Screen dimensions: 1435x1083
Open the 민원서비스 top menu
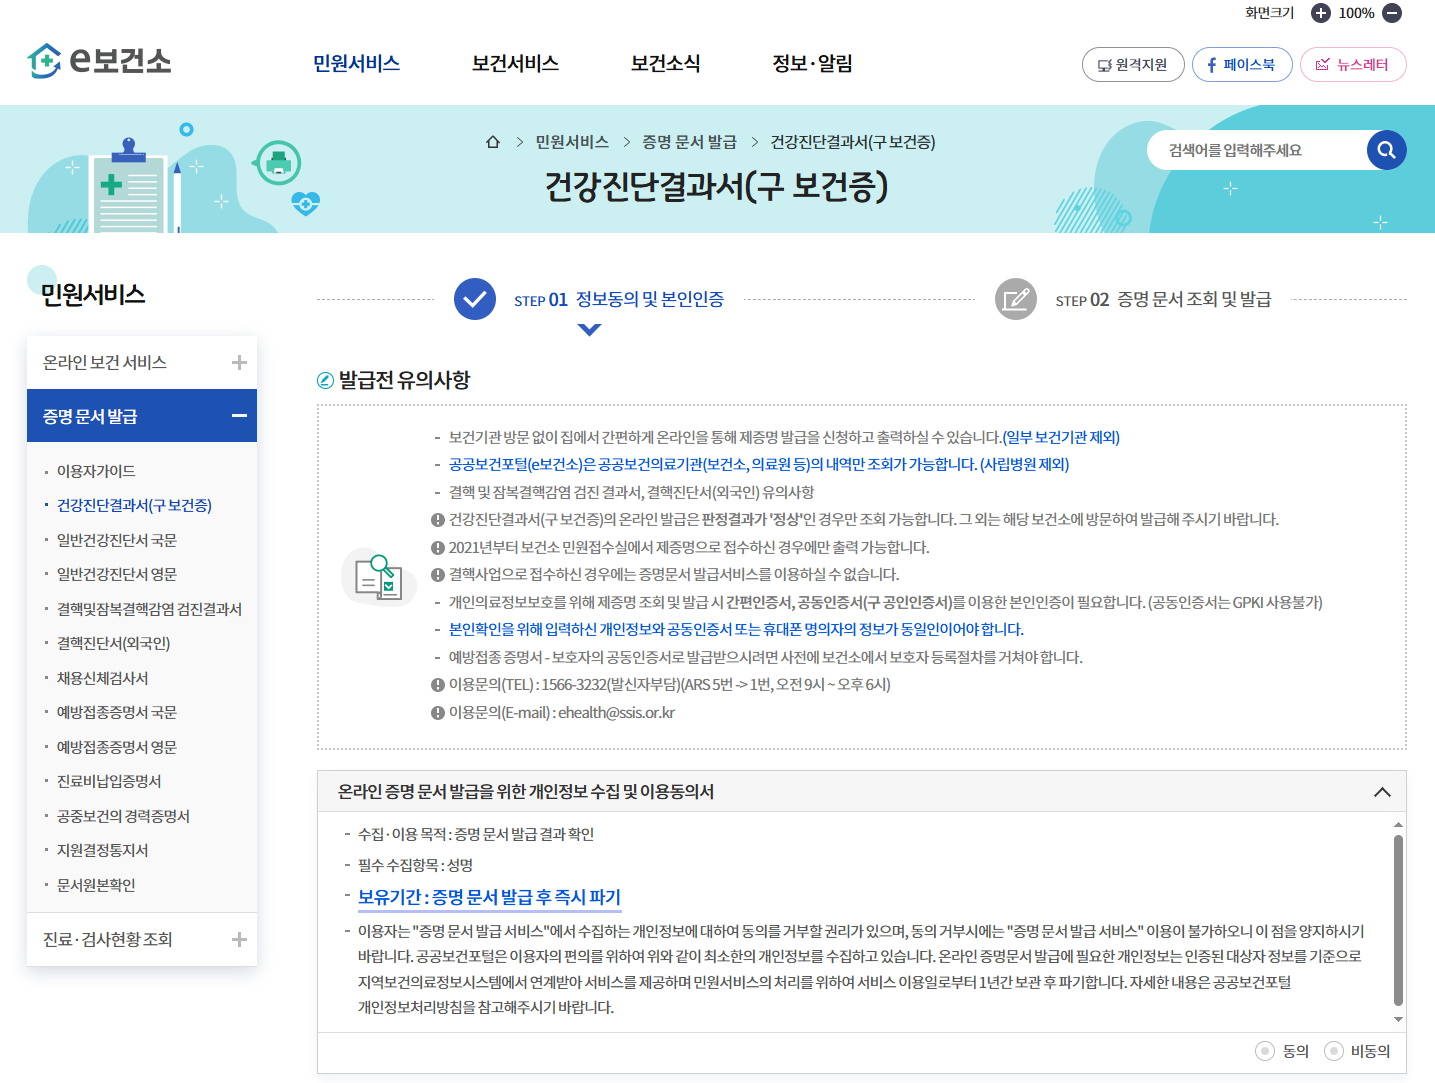point(356,63)
